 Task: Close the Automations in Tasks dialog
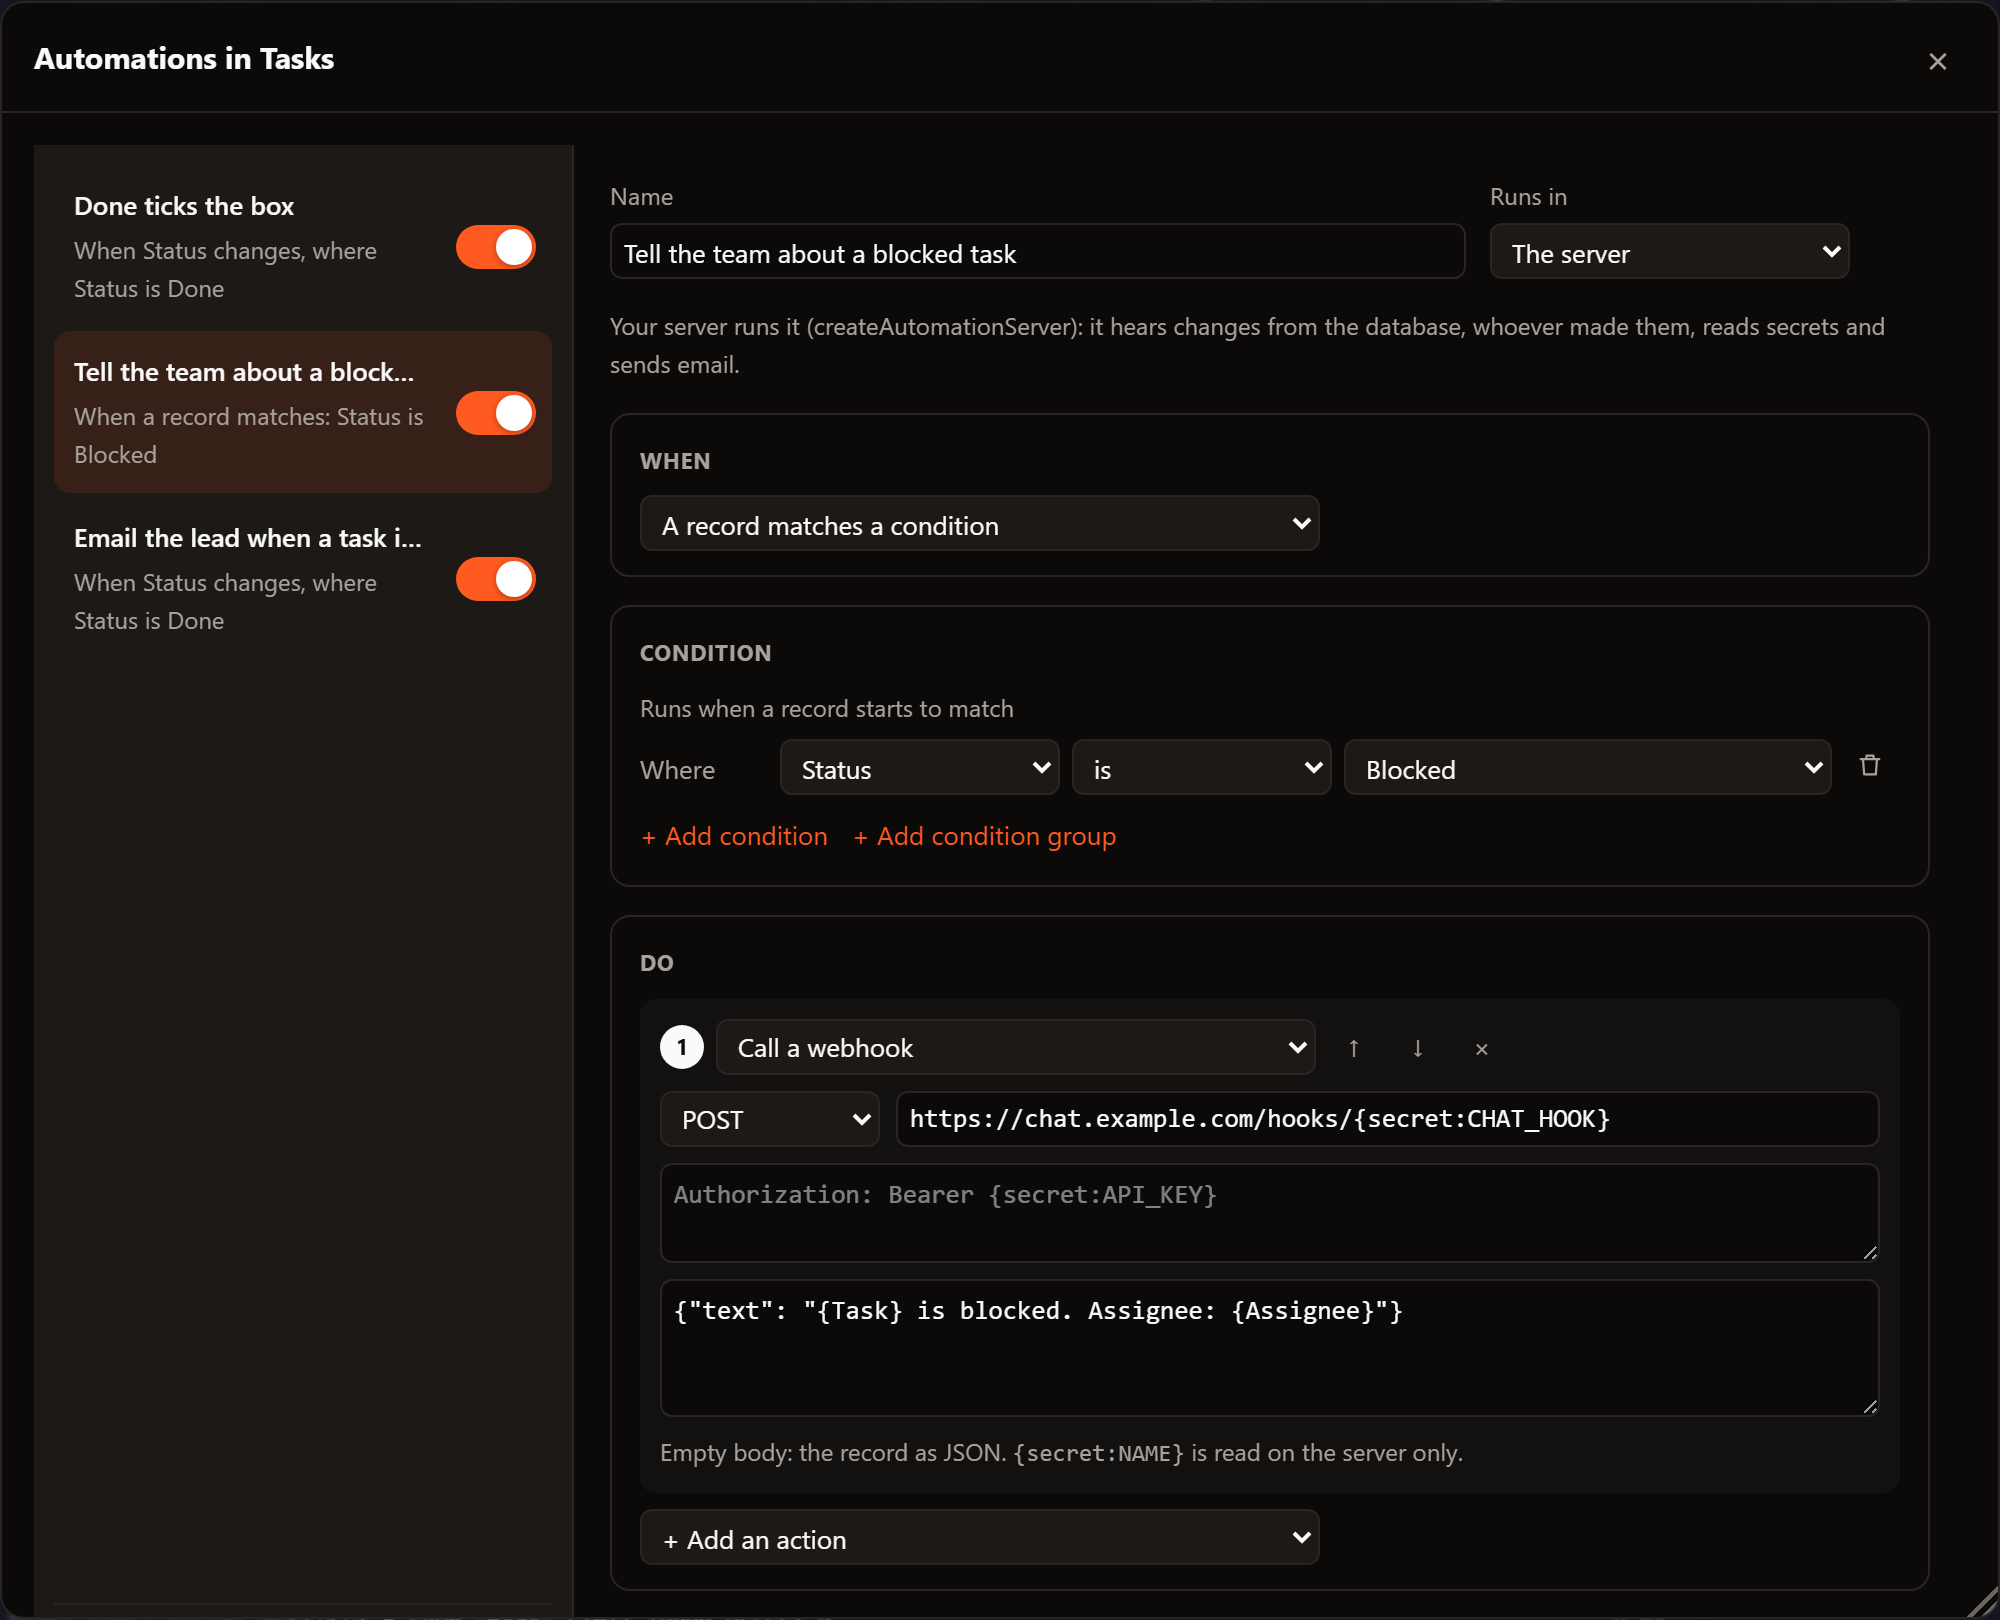tap(1937, 61)
